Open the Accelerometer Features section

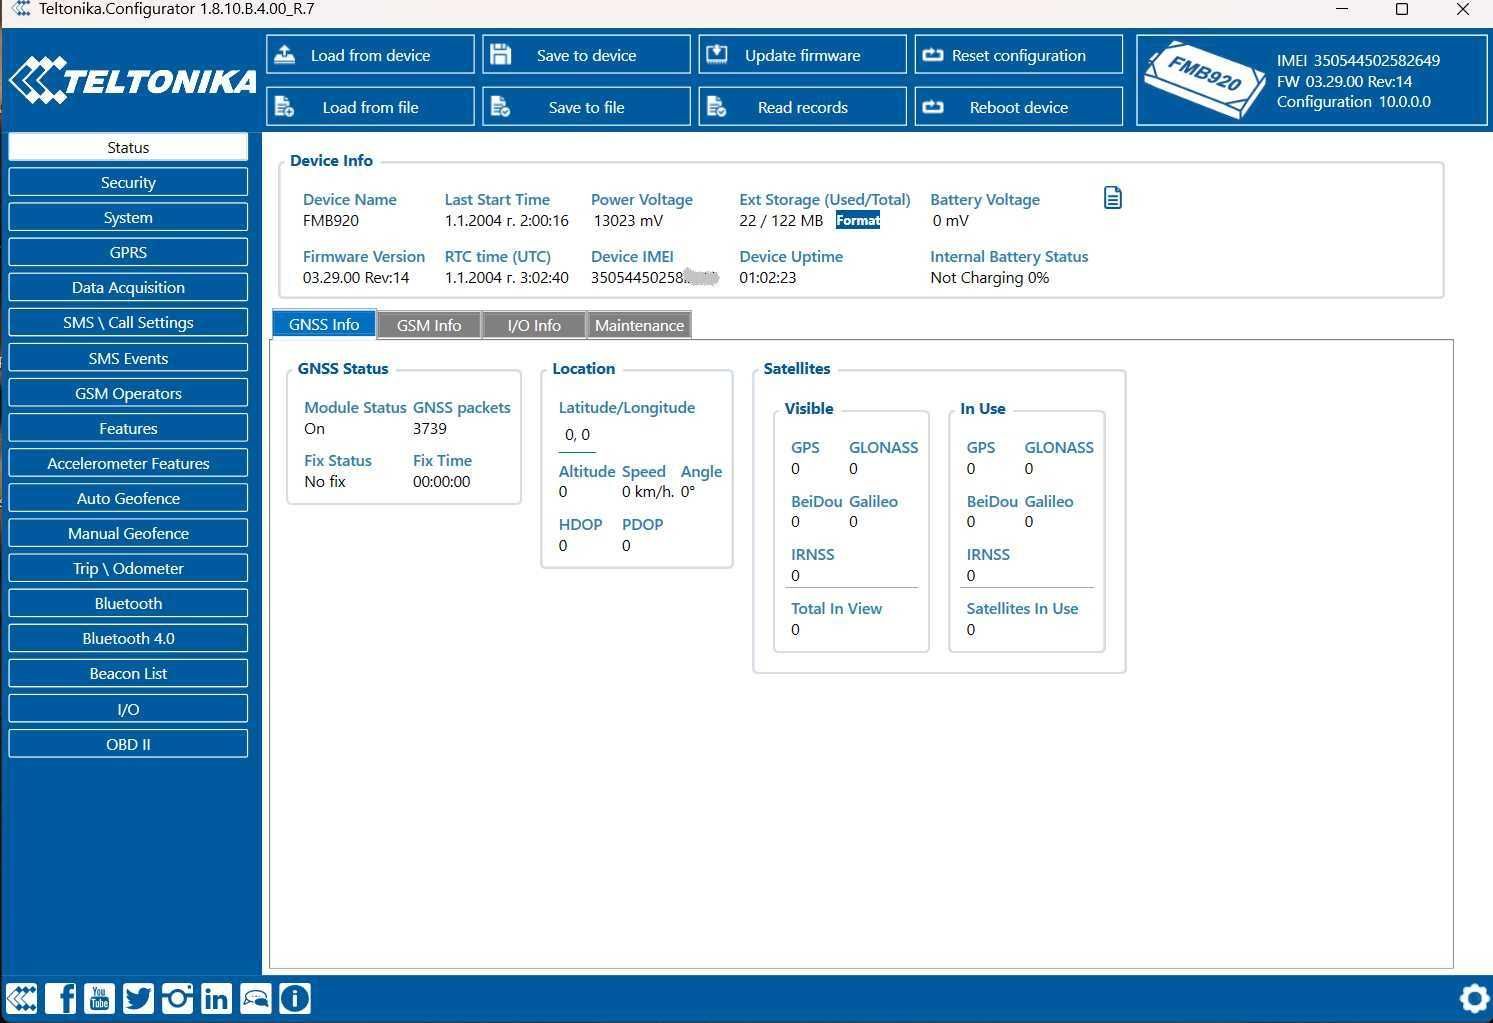tap(128, 463)
